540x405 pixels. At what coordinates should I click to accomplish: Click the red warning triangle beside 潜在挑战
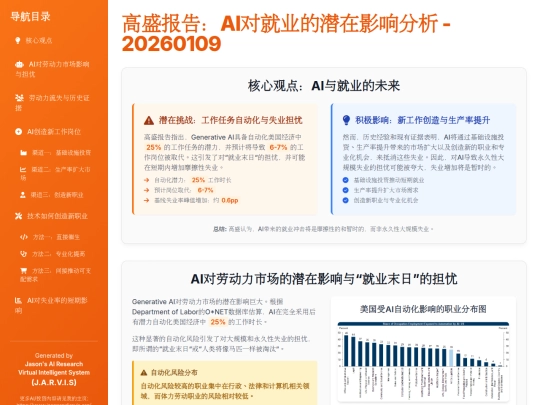[149, 120]
